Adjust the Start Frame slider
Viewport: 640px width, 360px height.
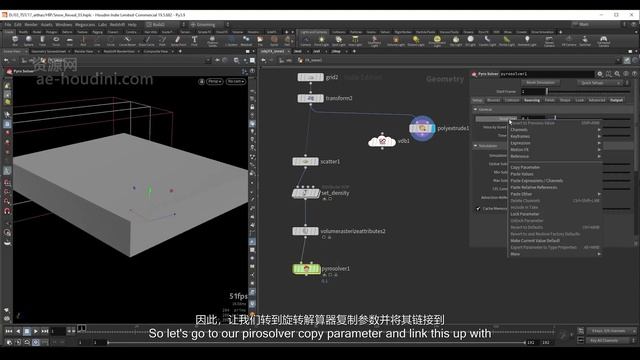coord(588,91)
